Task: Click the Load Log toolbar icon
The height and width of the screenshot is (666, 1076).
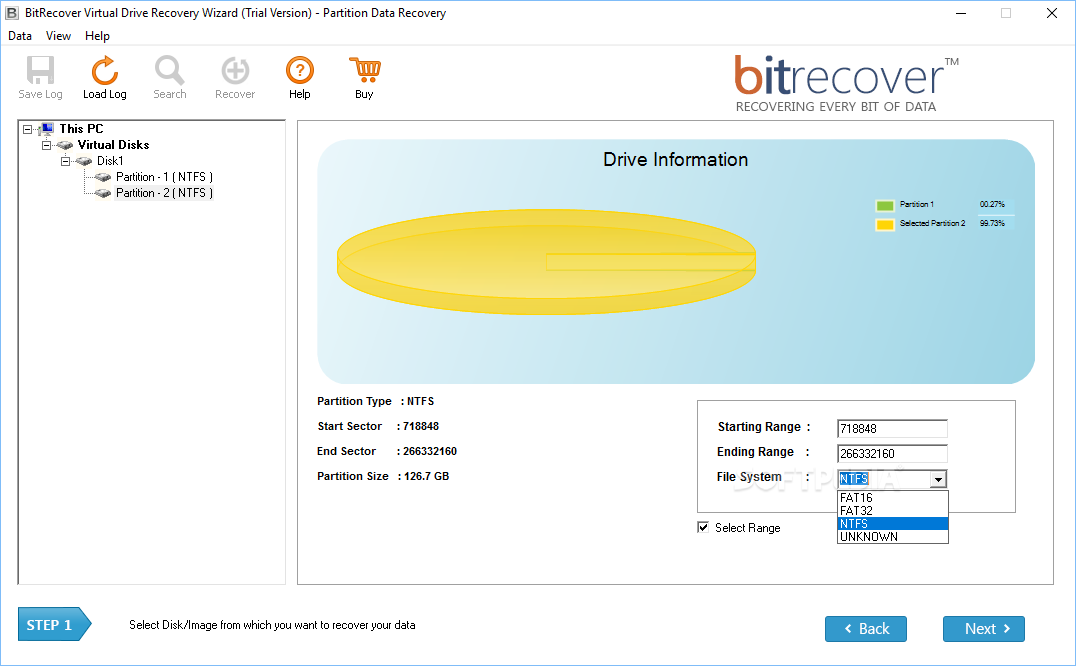Action: tap(104, 70)
